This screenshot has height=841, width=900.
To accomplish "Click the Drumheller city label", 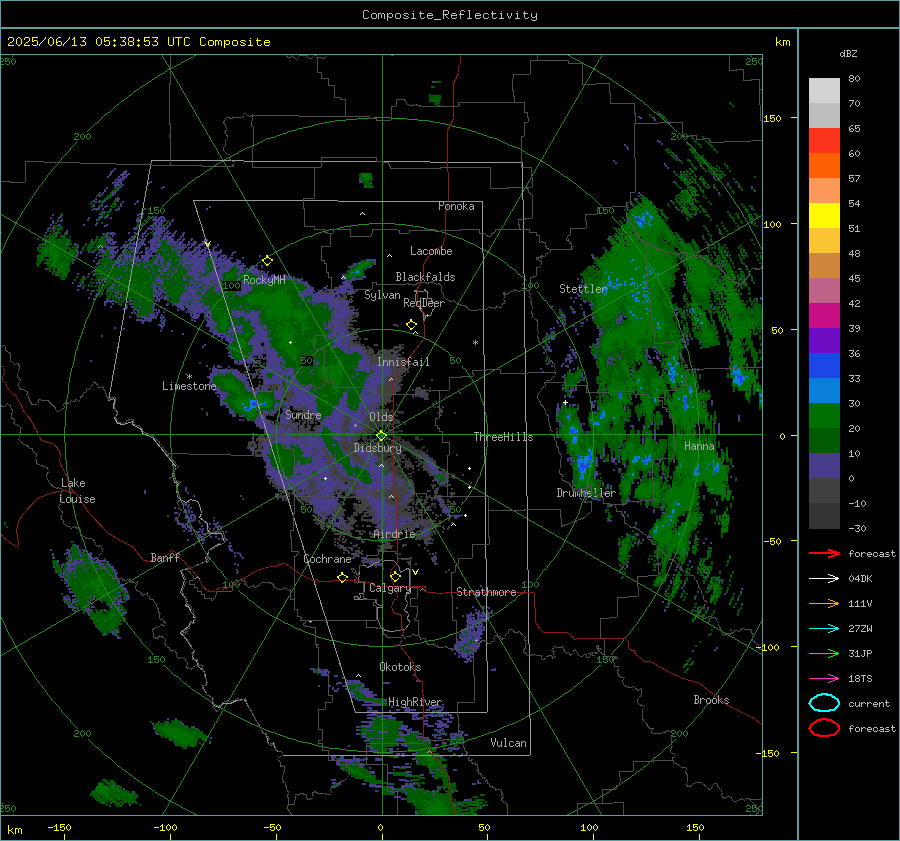I will point(586,493).
